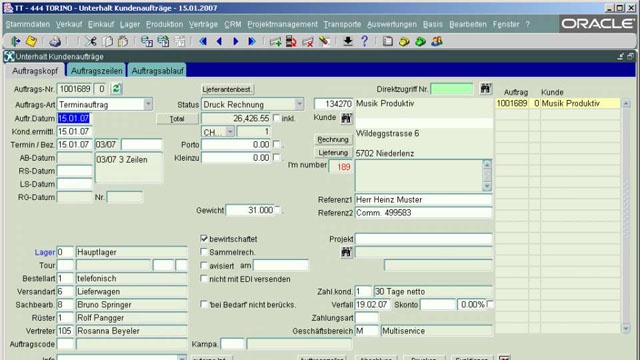Image resolution: width=640 pixels, height=360 pixels.
Task: Enable the Sammelrech. checkbox
Action: 204,252
